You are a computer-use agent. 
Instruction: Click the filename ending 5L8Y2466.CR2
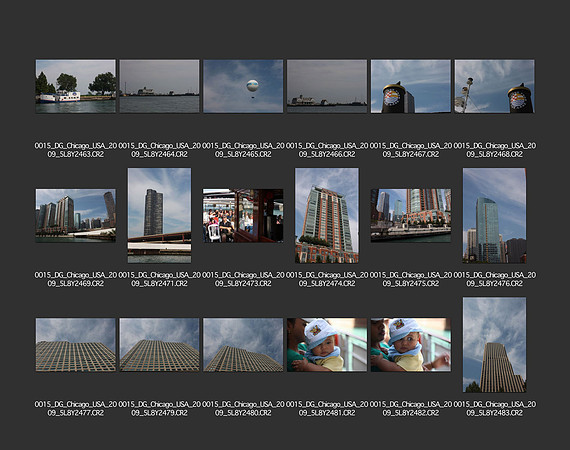pos(327,150)
